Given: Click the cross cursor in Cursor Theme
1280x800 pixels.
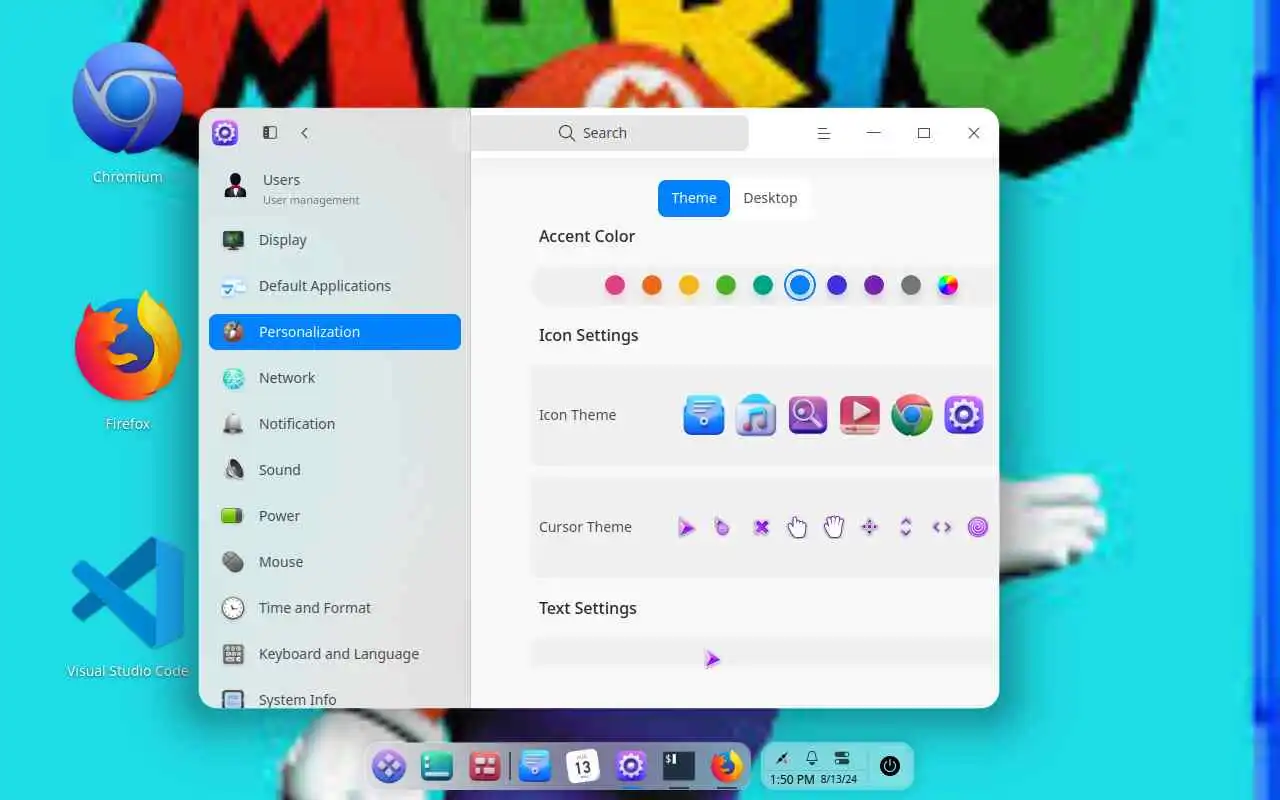Looking at the screenshot, I should (x=761, y=527).
